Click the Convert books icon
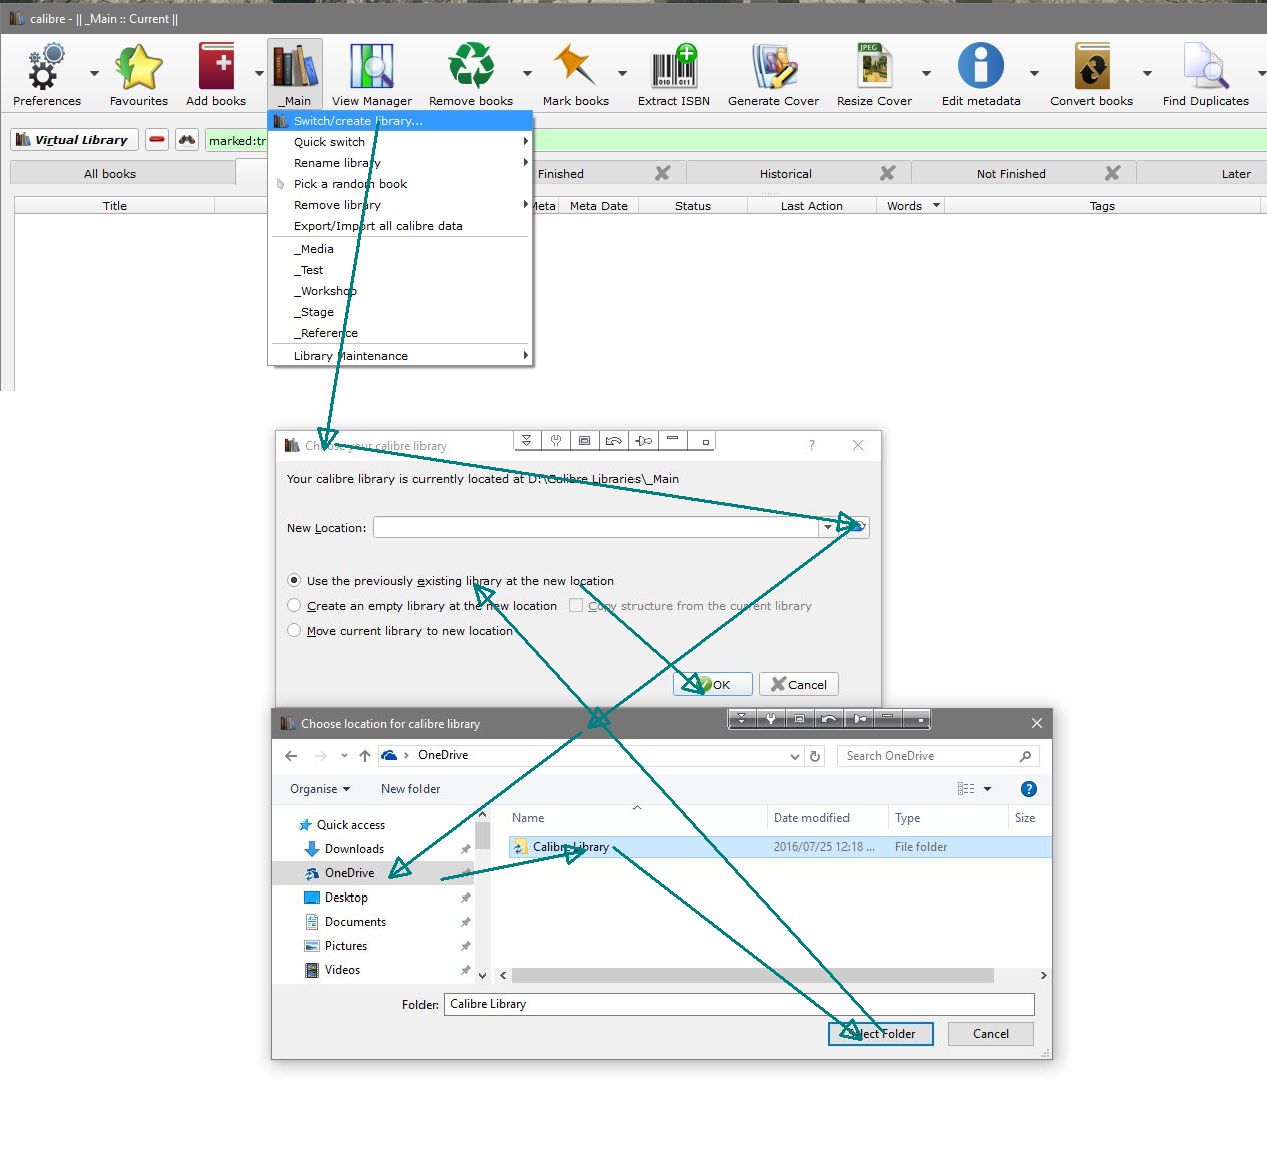The image size is (1267, 1149). pyautogui.click(x=1091, y=66)
